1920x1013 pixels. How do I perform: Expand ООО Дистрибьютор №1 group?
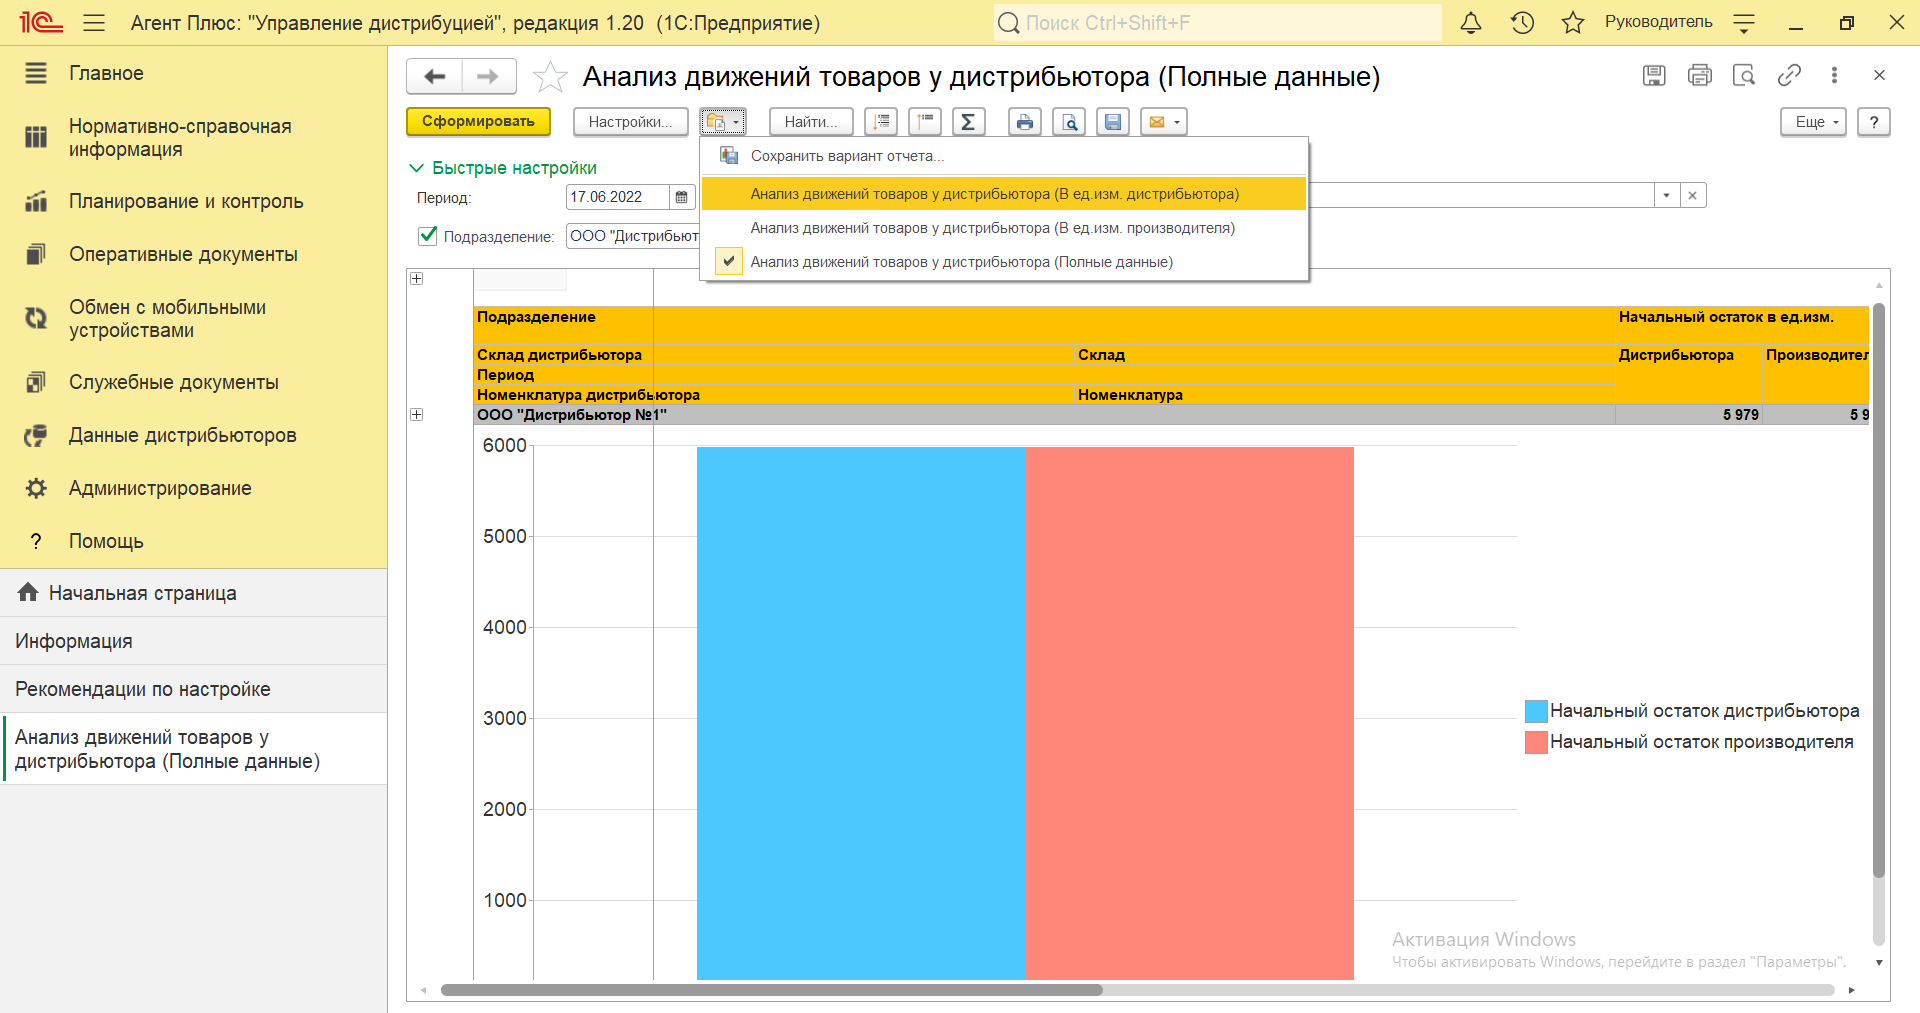(x=417, y=415)
